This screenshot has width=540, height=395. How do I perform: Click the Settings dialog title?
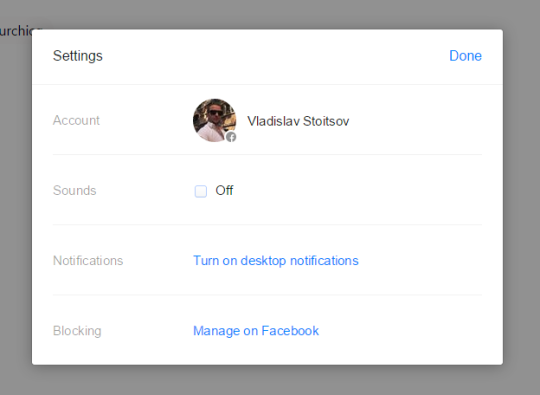click(x=78, y=56)
